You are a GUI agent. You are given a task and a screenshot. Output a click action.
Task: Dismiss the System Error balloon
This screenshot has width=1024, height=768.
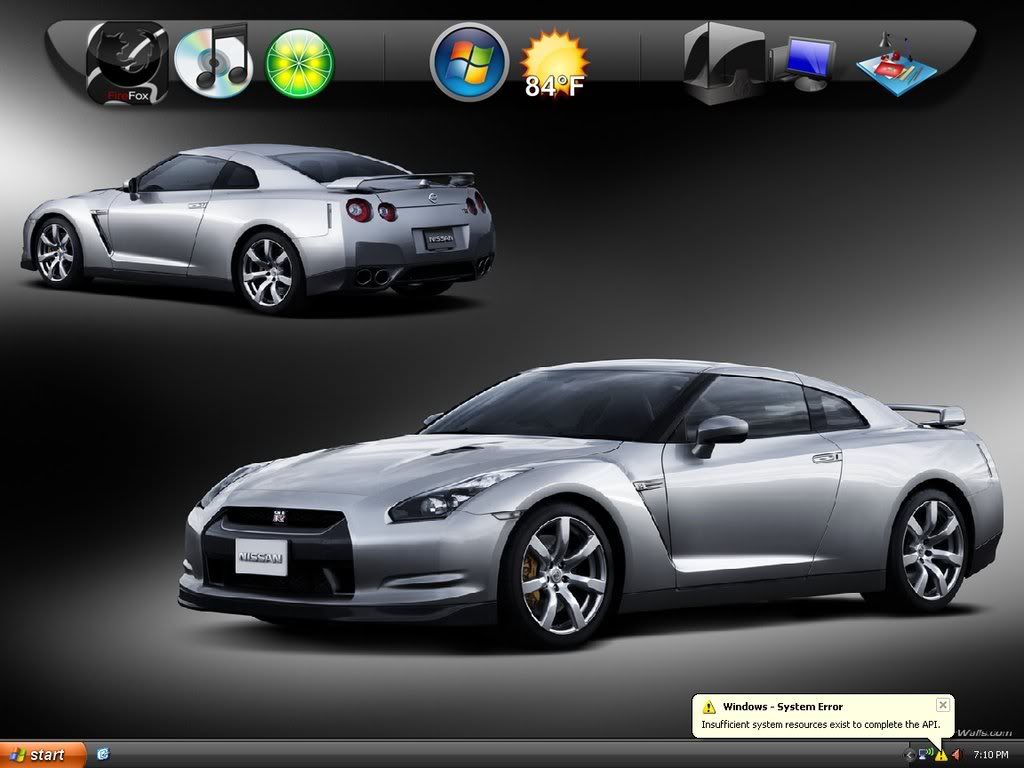click(x=942, y=705)
